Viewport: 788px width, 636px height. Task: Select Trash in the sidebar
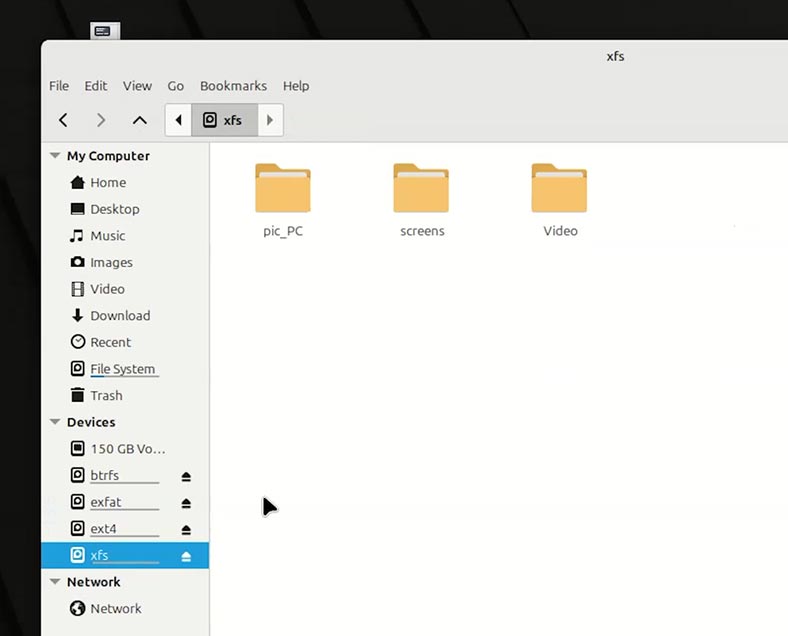tap(106, 395)
